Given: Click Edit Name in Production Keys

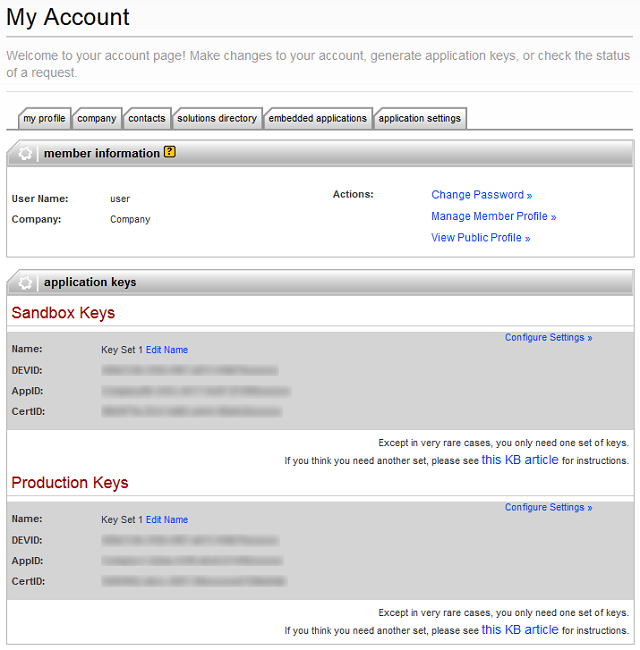Looking at the screenshot, I should [167, 520].
